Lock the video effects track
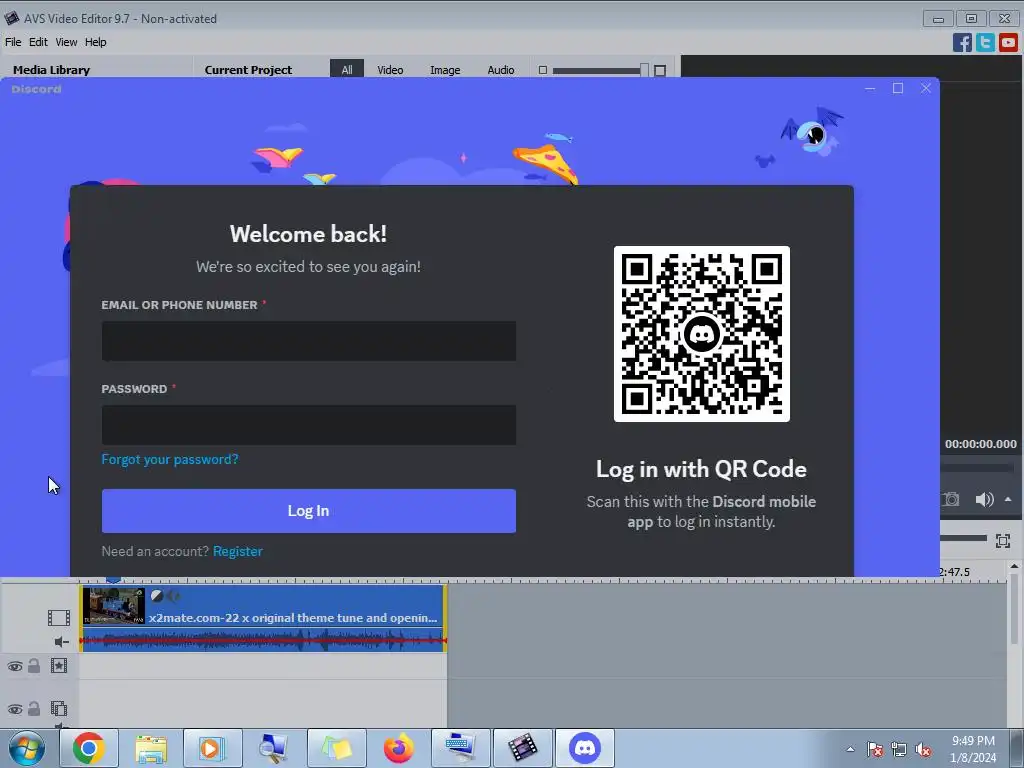Viewport: 1024px width, 768px height. coord(34,665)
